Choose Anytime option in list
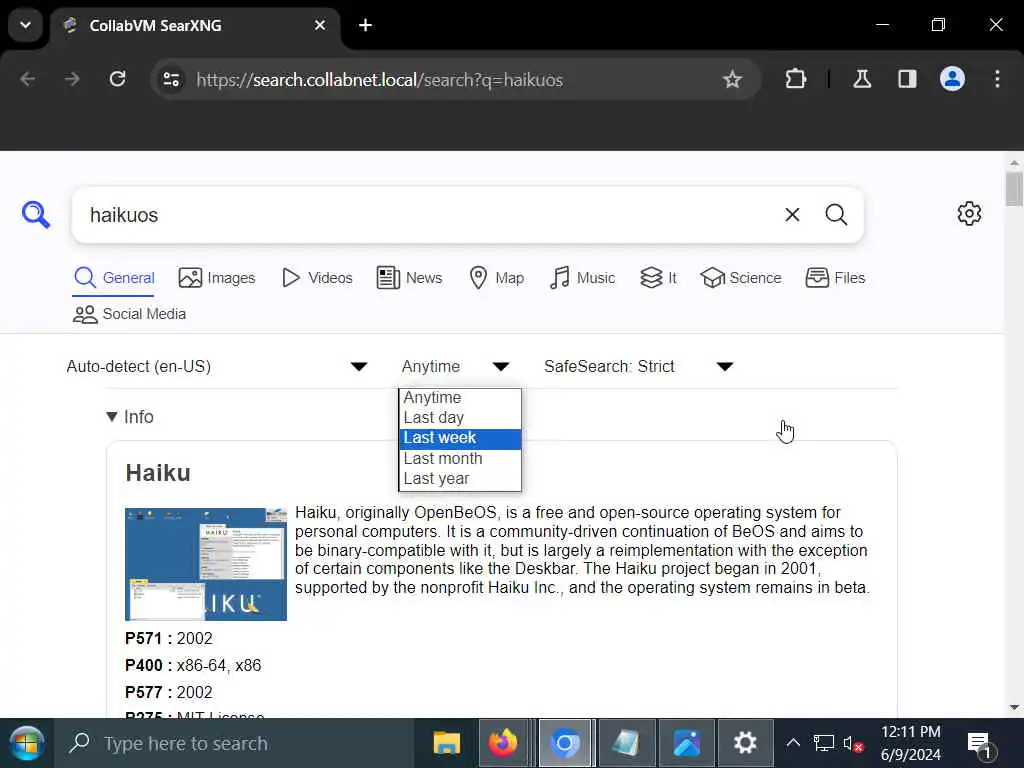 click(x=460, y=398)
